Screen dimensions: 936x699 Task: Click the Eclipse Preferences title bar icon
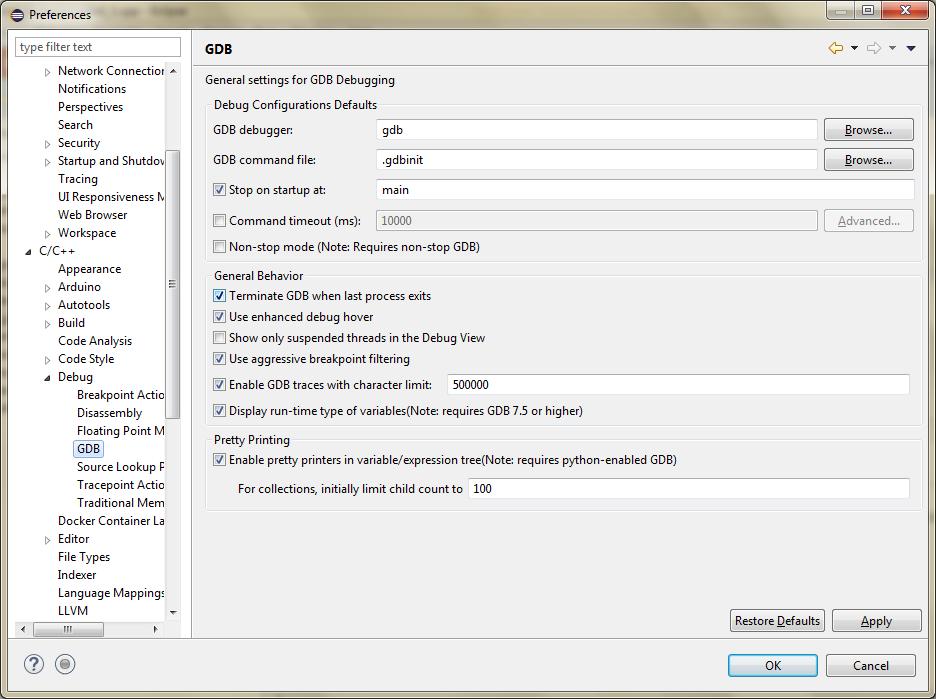18,14
